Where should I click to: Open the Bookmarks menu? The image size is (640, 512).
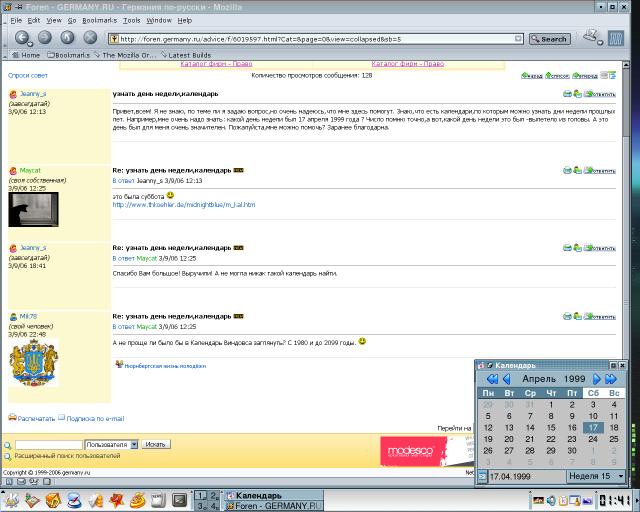tap(99, 20)
